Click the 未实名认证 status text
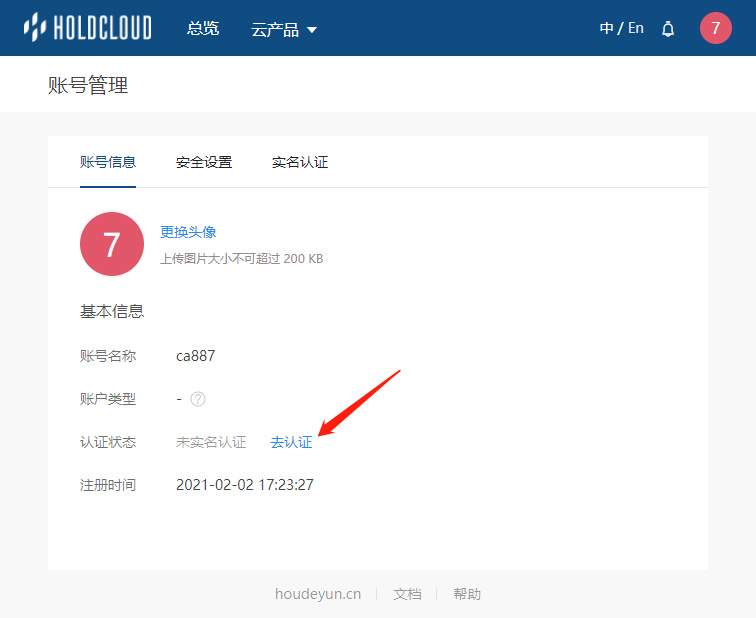 click(211, 442)
